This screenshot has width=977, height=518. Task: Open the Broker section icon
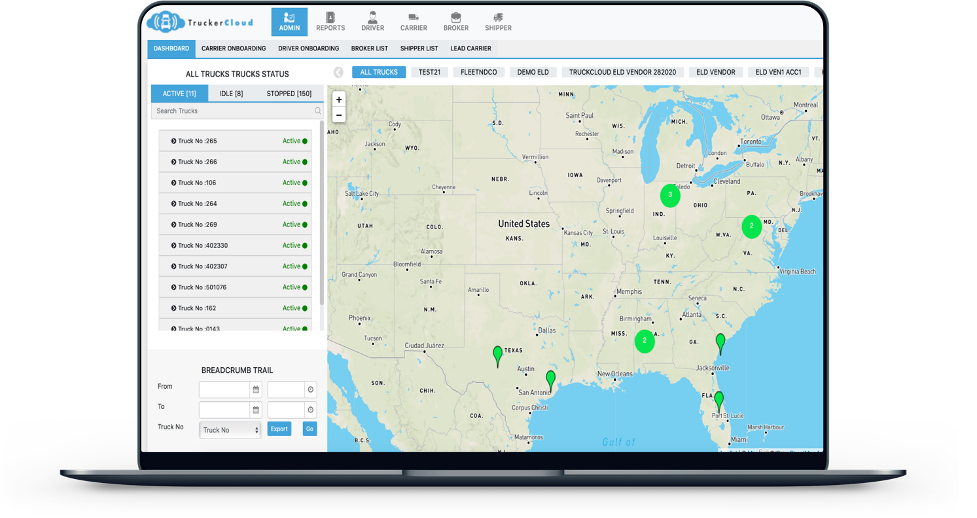[x=456, y=22]
